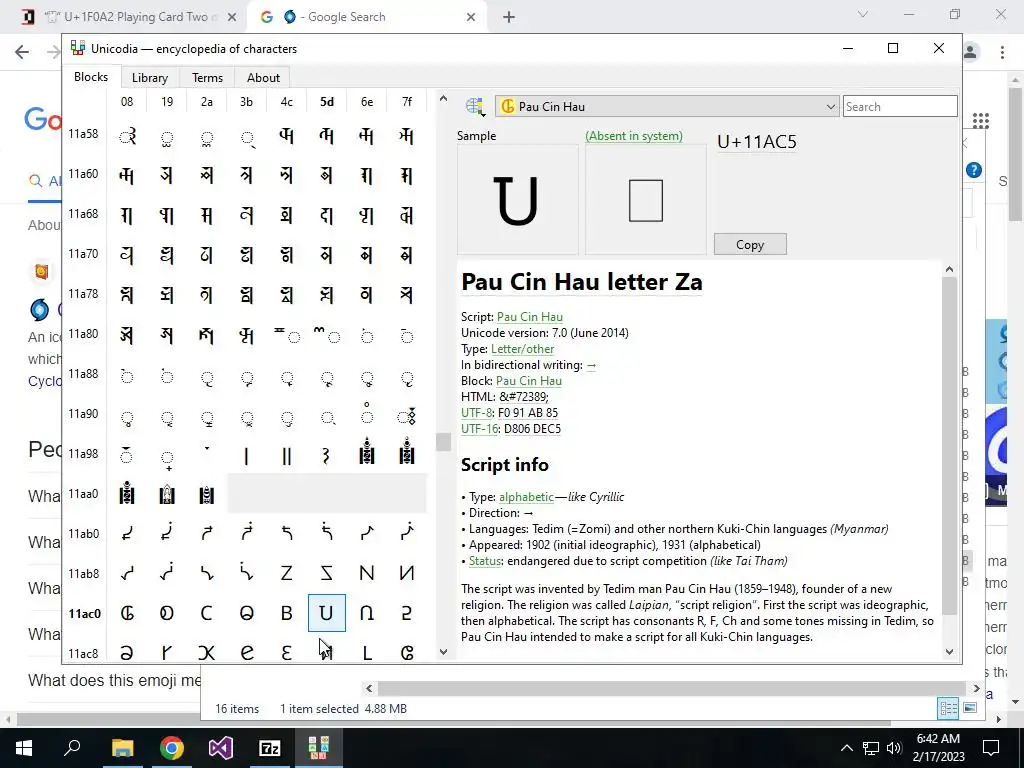This screenshot has width=1024, height=768.
Task: Expand the Pau Cin Hau block dropdown
Action: click(x=666, y=106)
